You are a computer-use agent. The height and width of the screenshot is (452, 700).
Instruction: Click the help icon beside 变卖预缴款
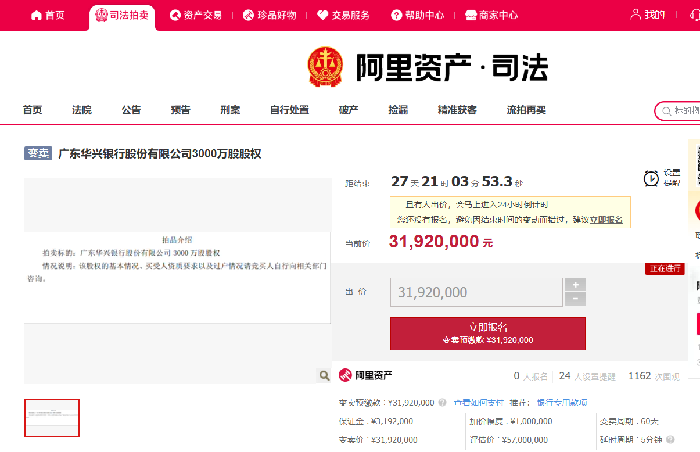coord(443,402)
